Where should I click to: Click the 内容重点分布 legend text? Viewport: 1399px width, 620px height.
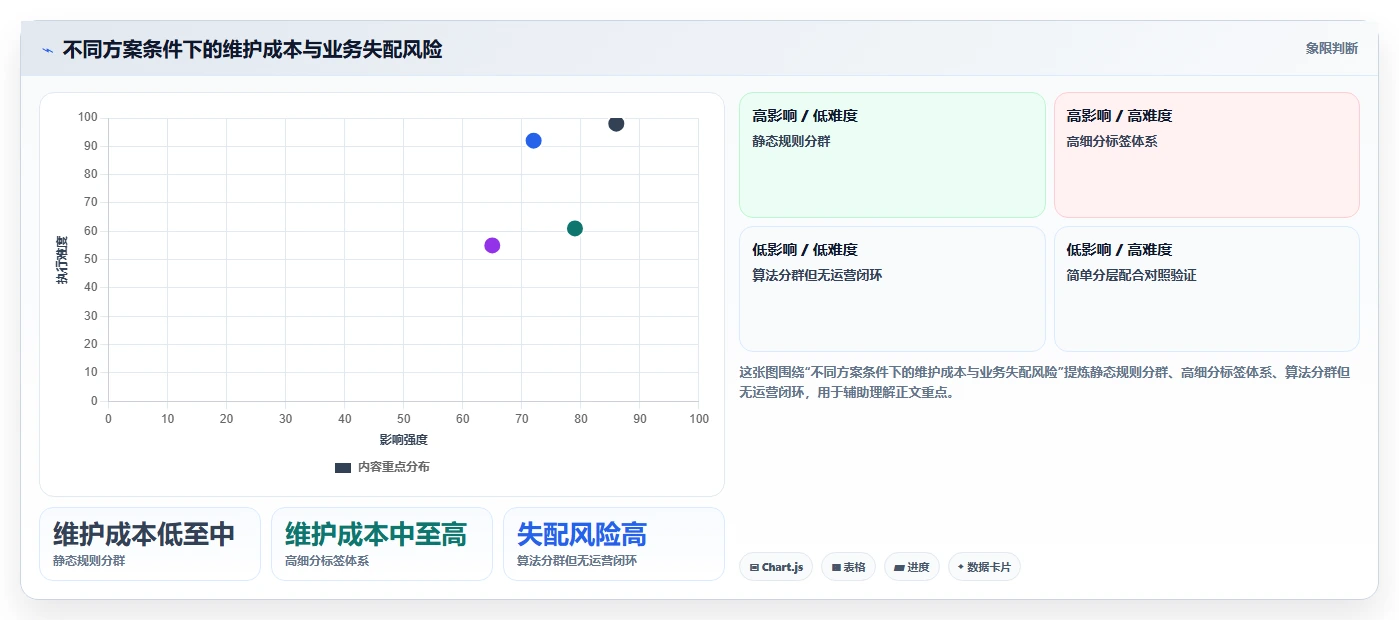pyautogui.click(x=394, y=467)
